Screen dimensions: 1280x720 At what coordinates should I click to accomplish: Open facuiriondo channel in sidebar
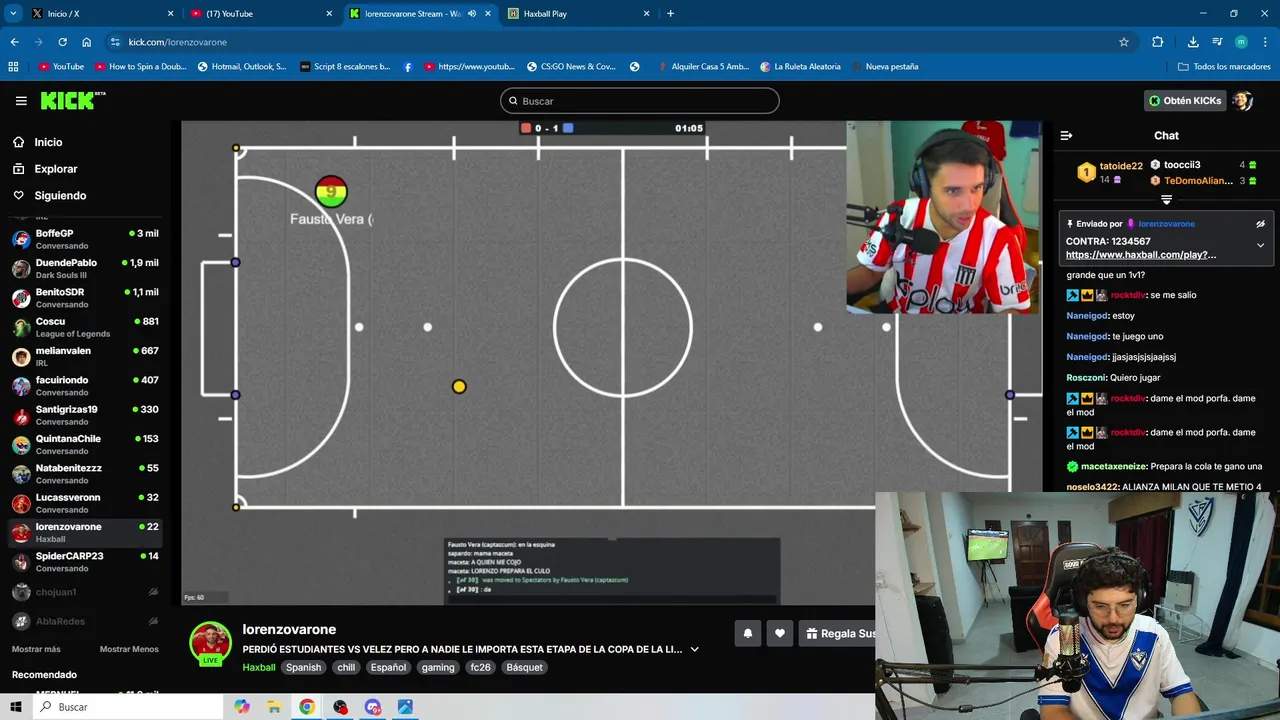(85, 386)
